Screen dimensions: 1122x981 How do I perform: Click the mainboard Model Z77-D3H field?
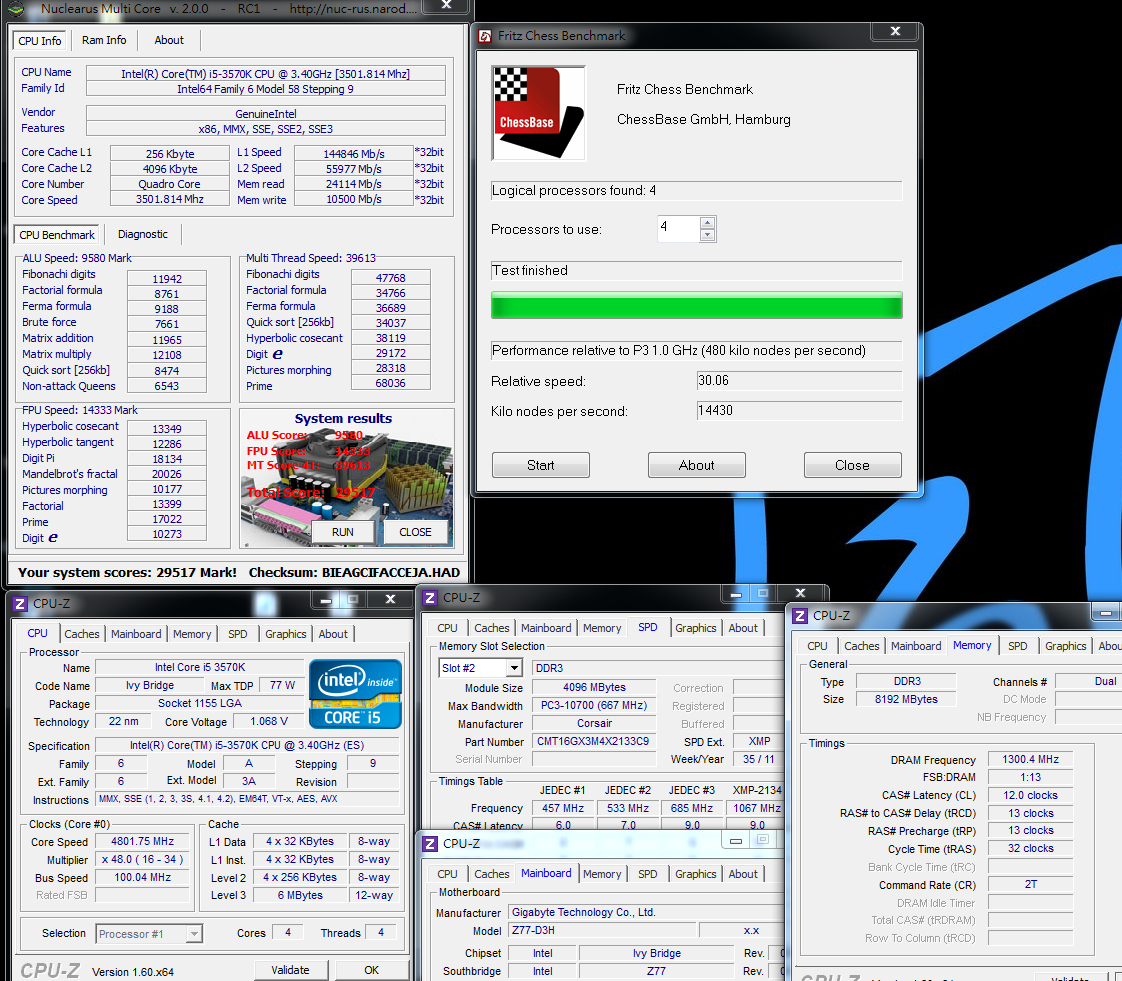603,930
